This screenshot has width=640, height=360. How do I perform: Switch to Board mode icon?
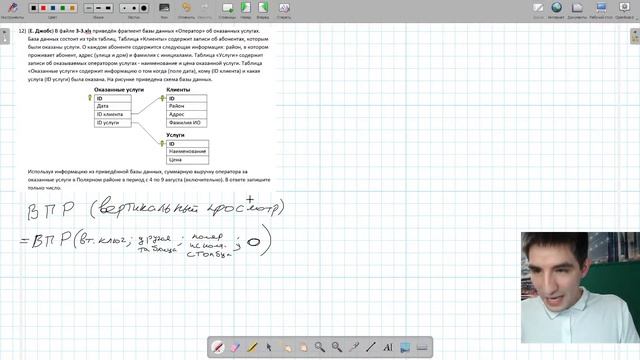click(538, 8)
